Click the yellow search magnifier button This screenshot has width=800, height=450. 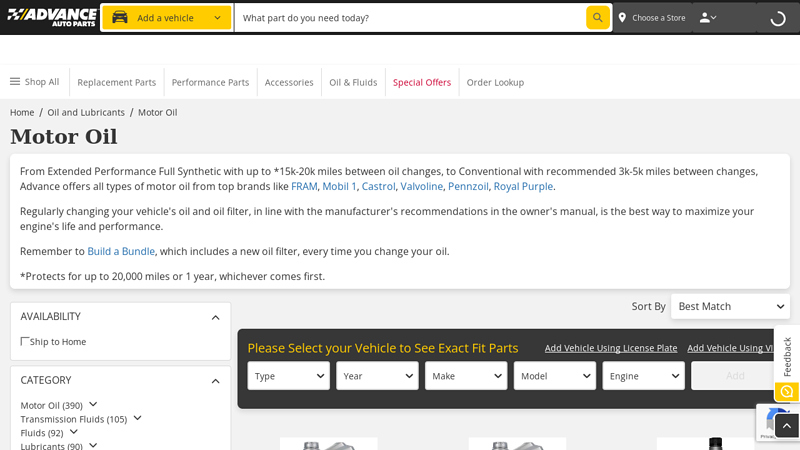[x=597, y=18]
